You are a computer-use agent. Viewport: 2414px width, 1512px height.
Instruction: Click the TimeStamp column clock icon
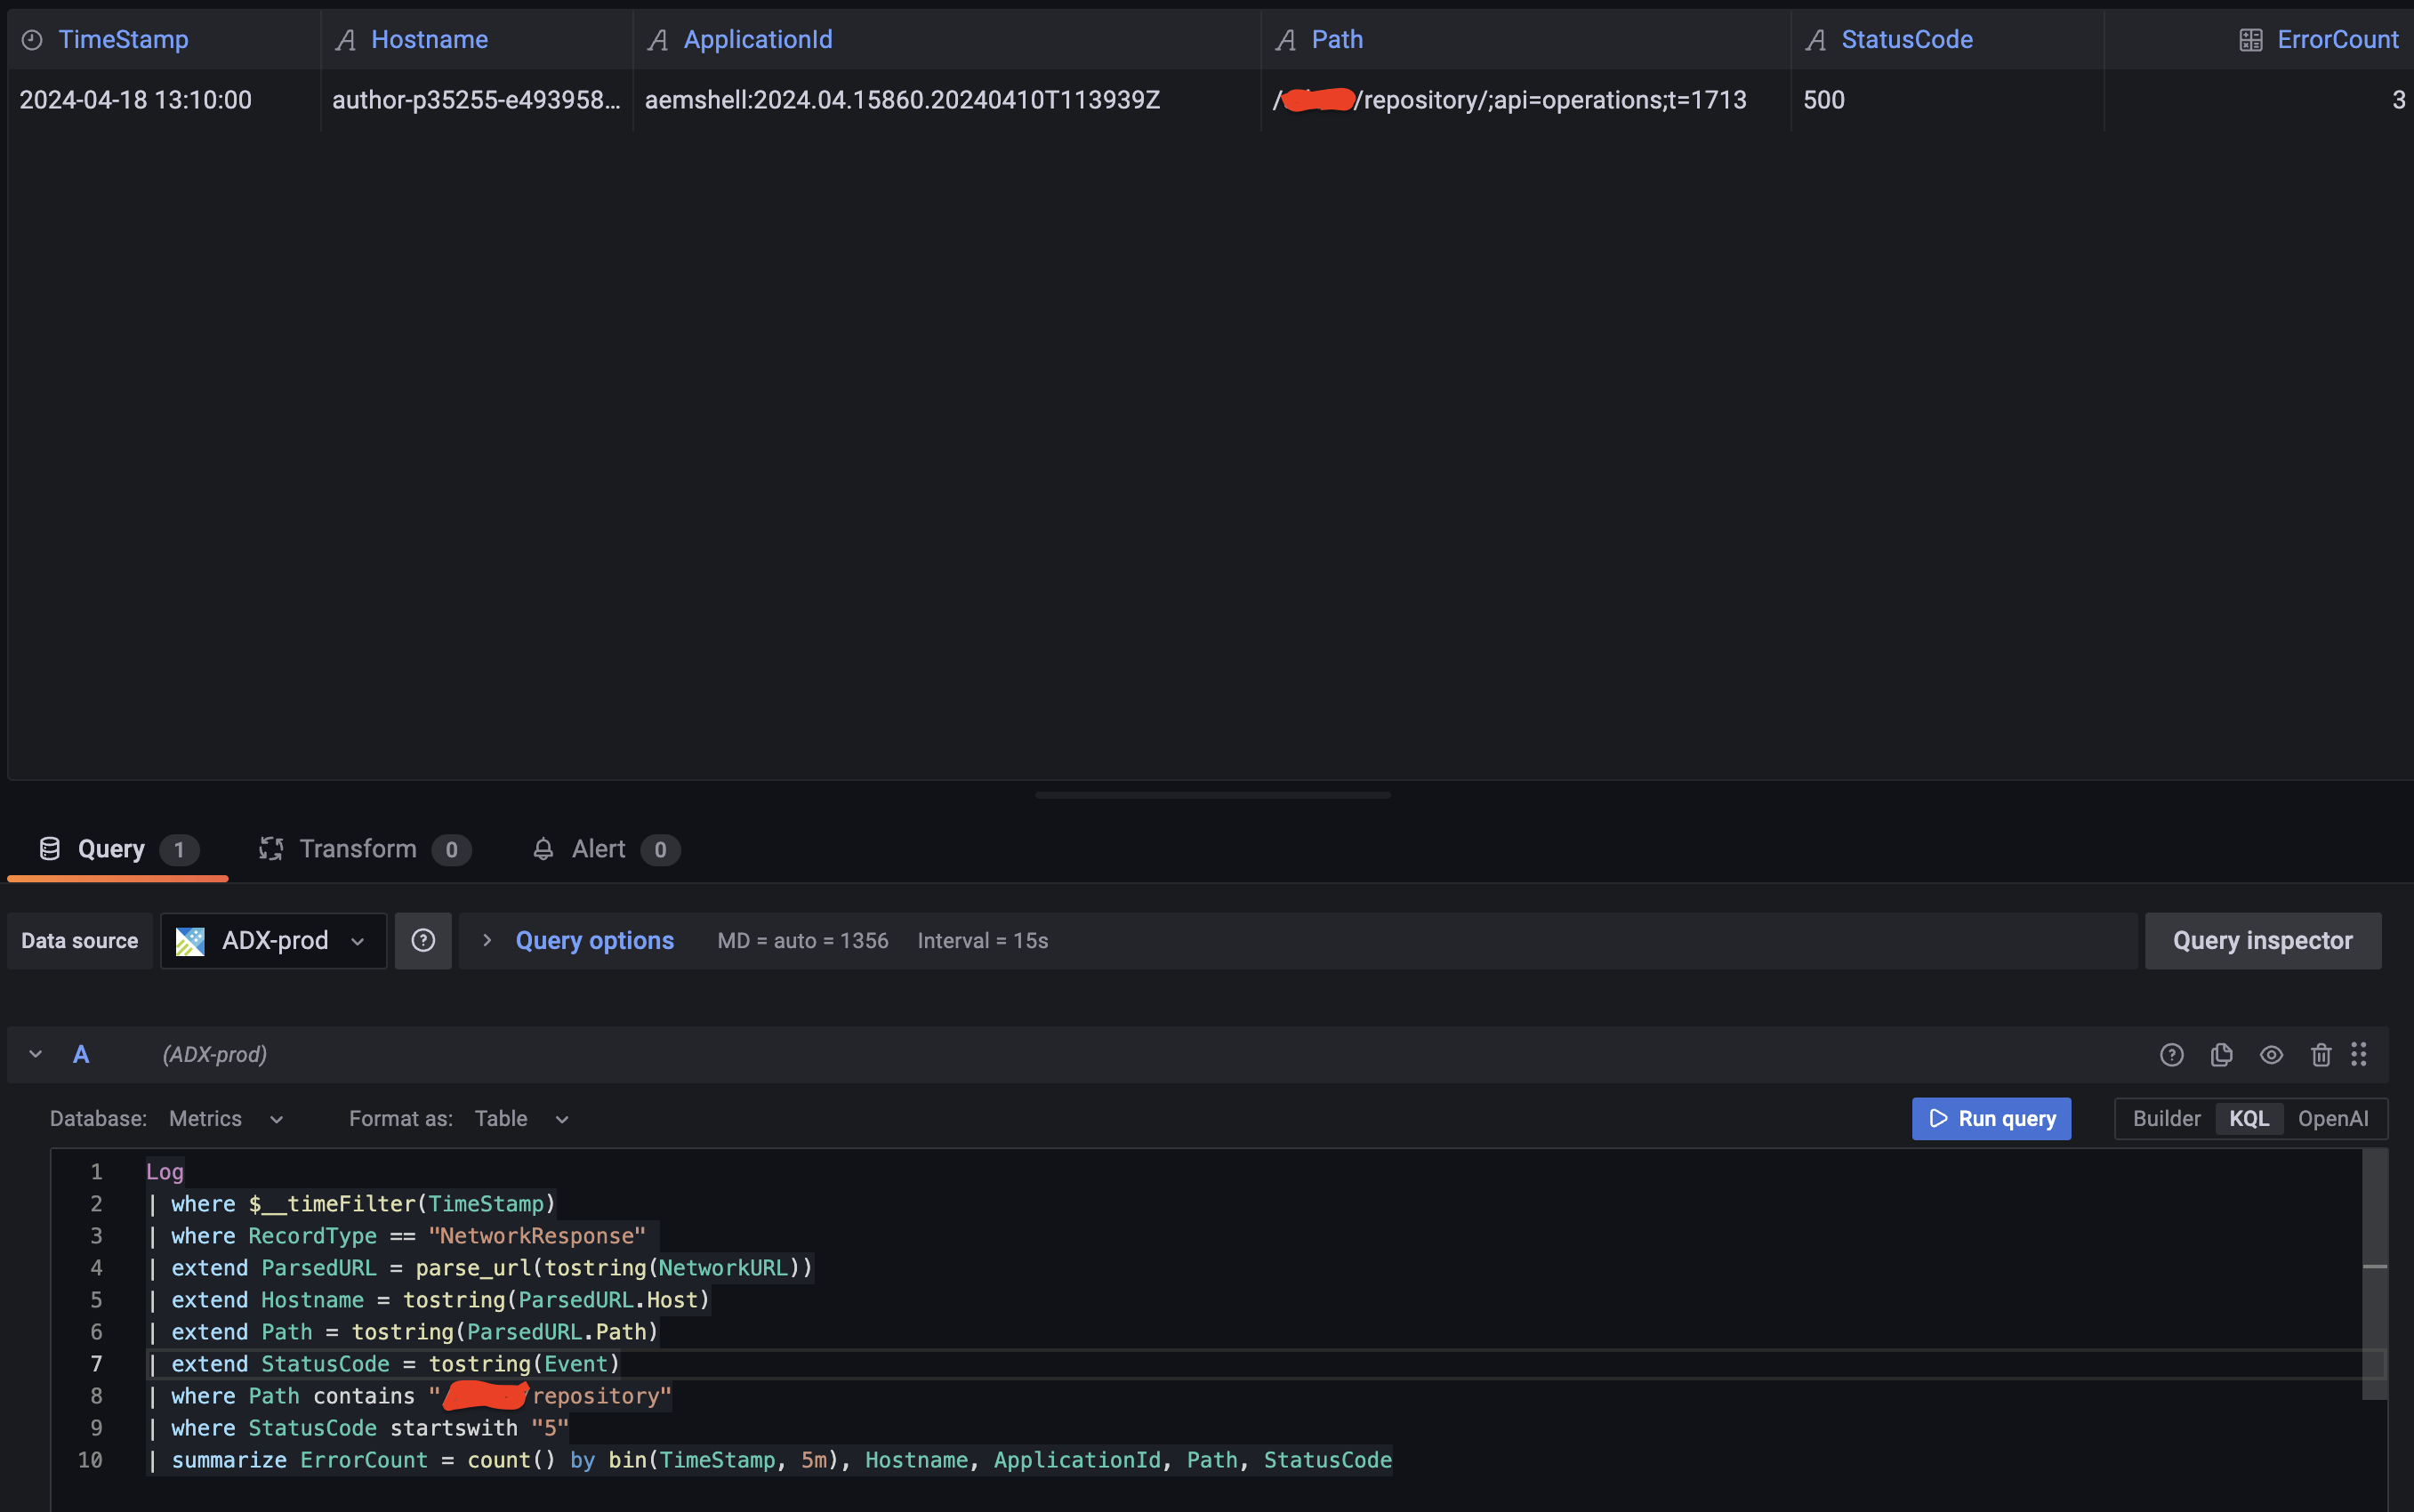[32, 40]
